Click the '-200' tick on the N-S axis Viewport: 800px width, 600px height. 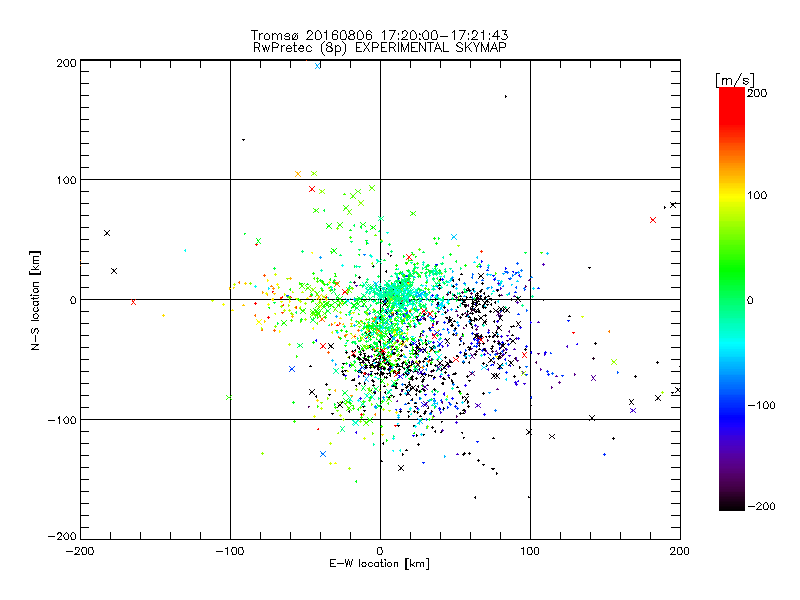tap(62, 536)
